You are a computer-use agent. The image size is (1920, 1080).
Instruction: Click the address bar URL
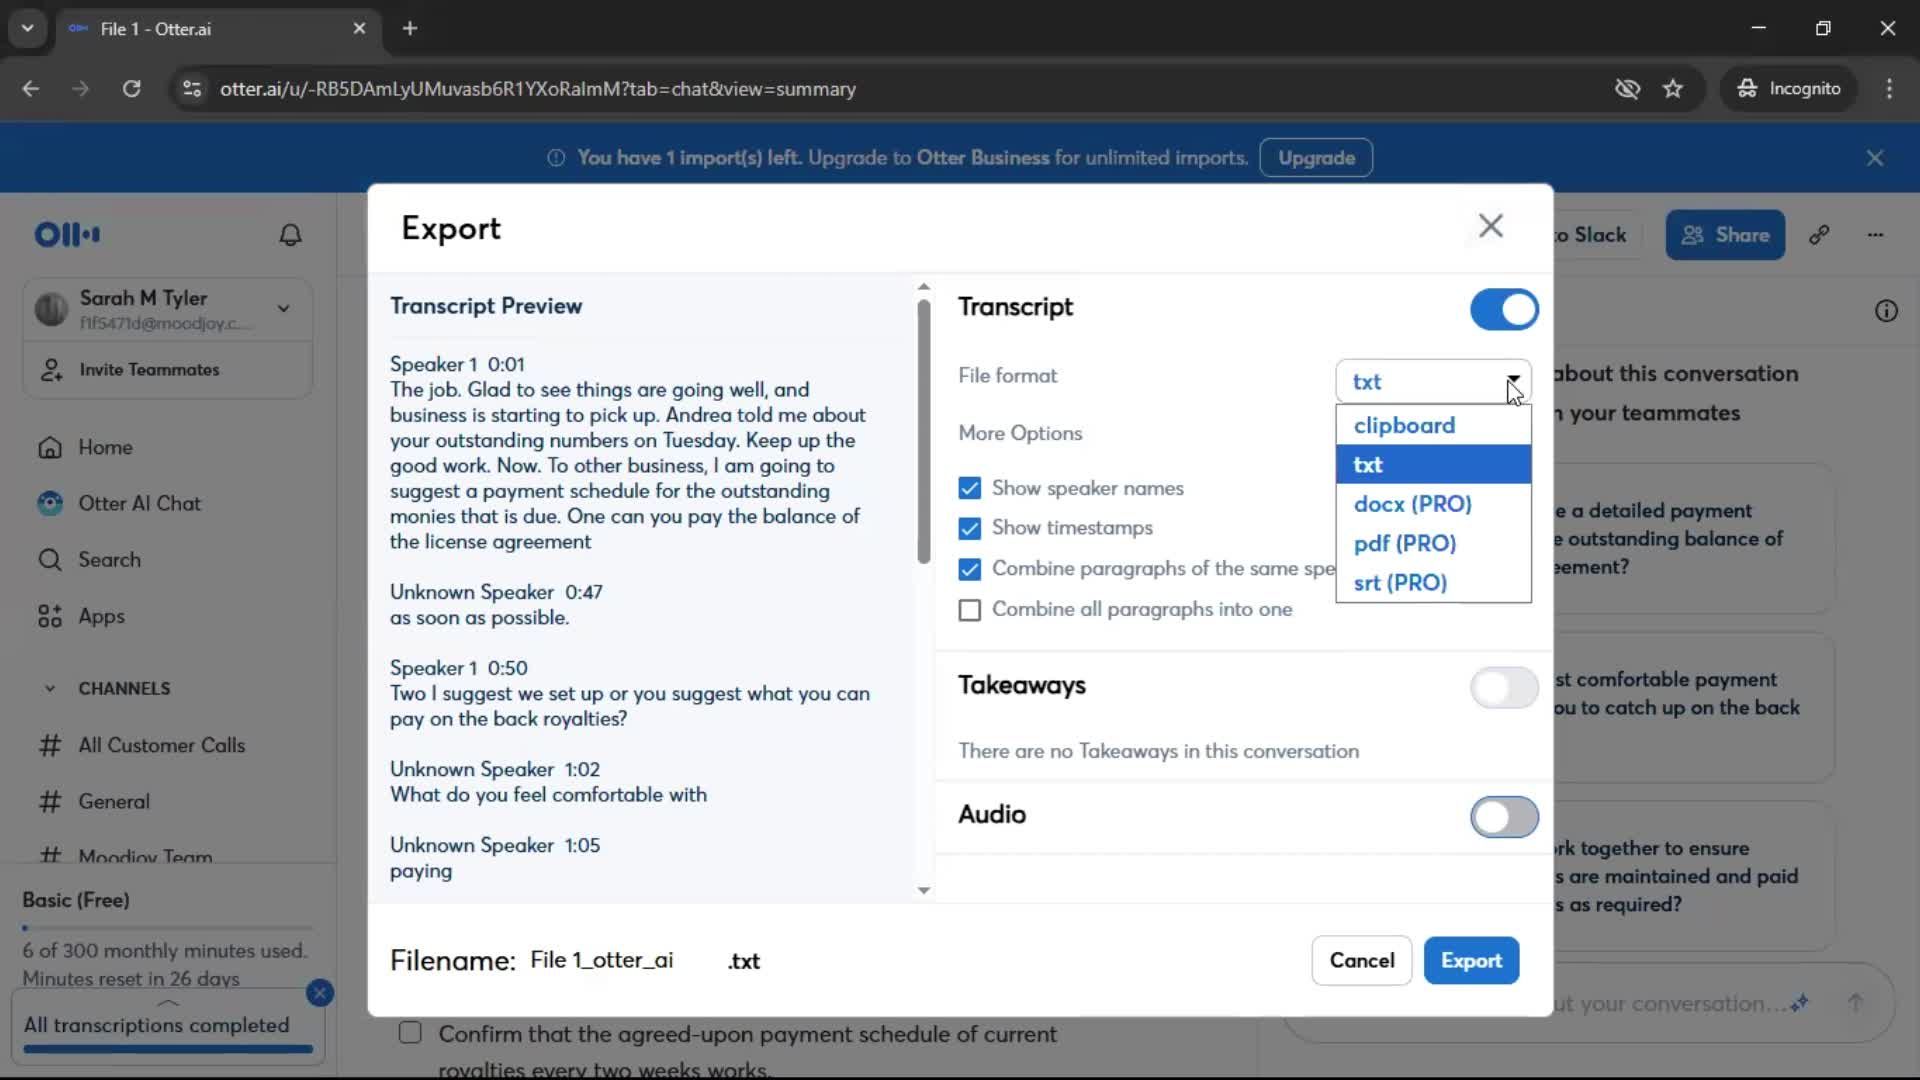tap(538, 89)
